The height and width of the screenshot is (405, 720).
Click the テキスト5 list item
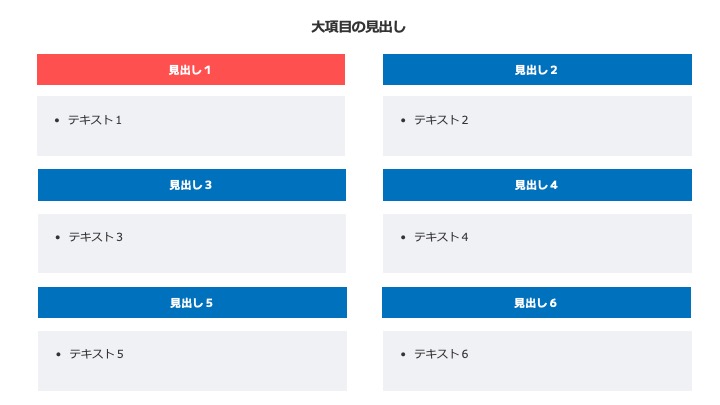pos(96,354)
